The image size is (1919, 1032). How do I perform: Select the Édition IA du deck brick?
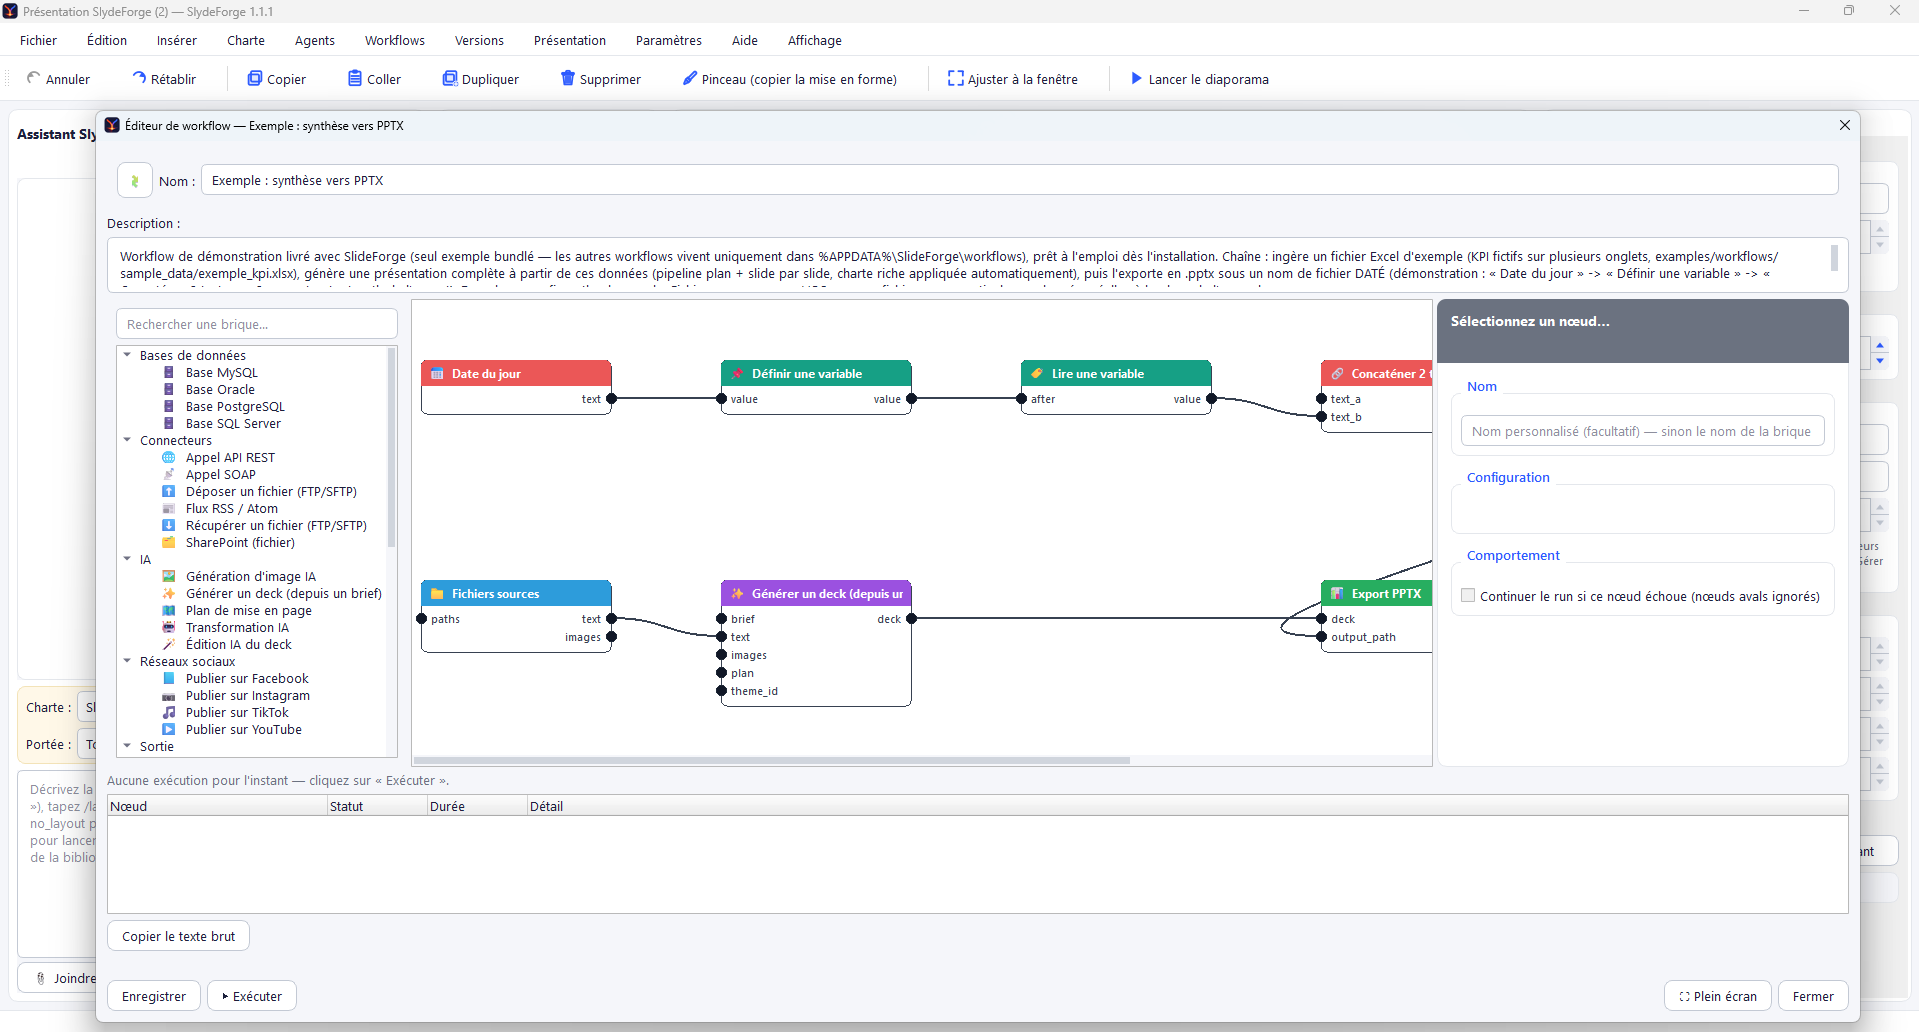[x=239, y=645]
